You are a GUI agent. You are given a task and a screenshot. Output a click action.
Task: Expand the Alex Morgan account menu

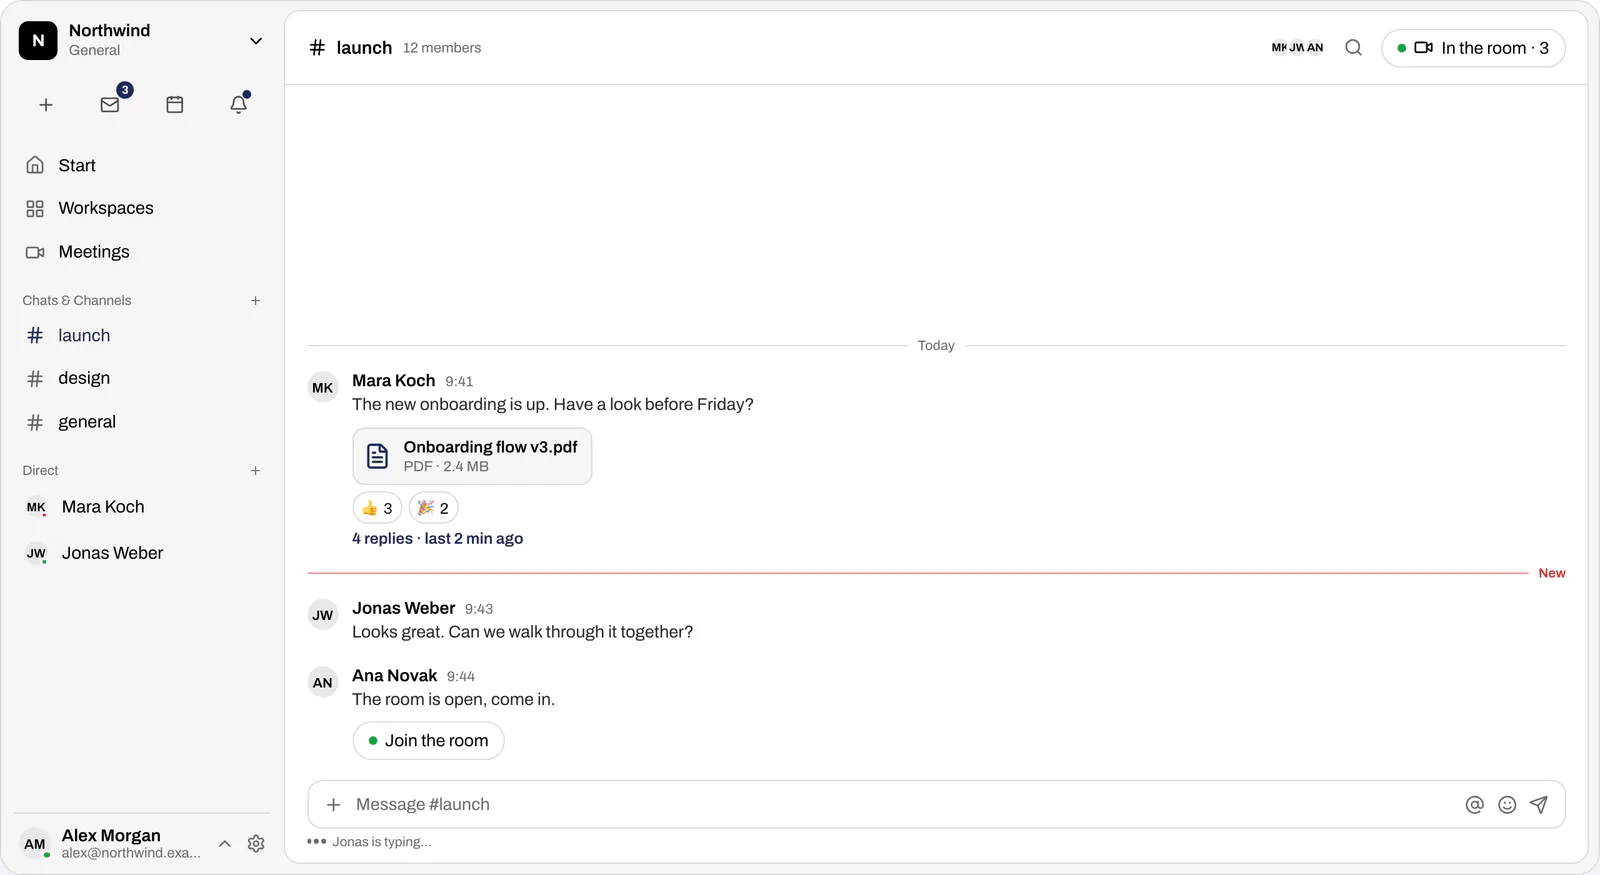[x=225, y=844]
